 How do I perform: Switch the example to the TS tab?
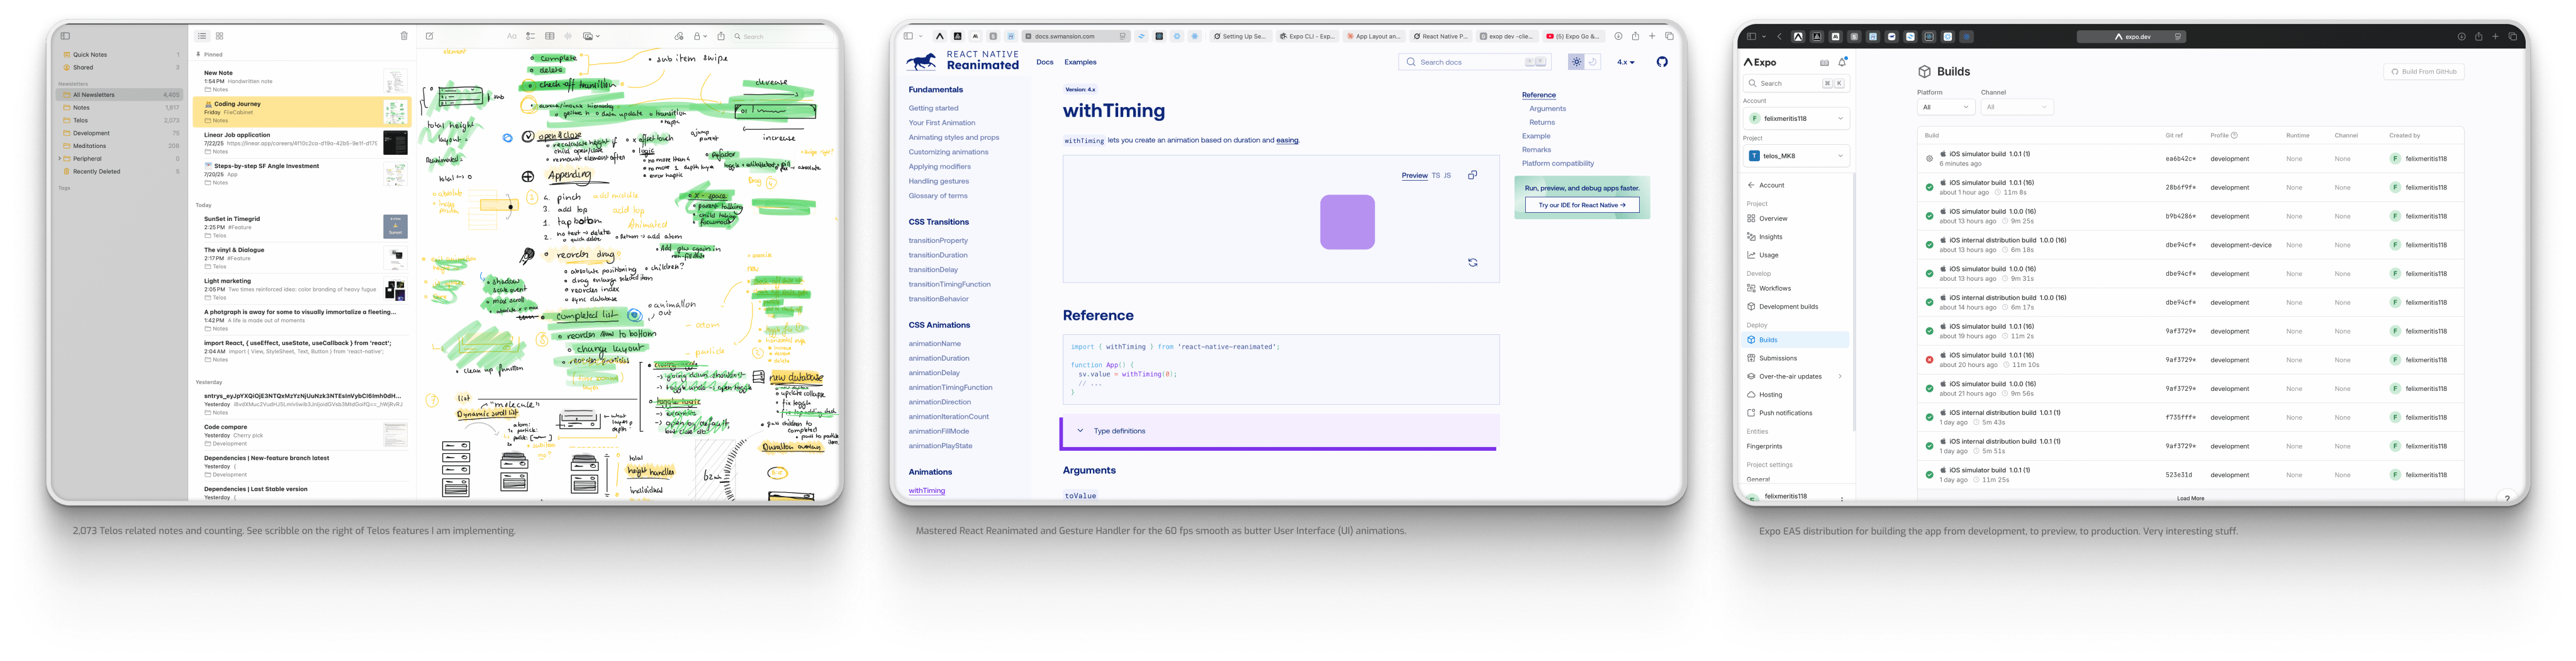coord(1435,176)
